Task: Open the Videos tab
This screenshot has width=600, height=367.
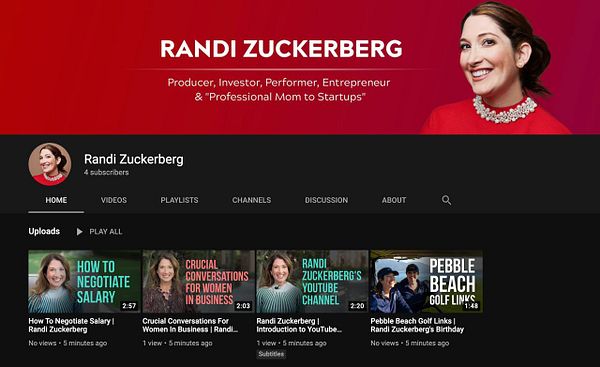Action: tap(114, 200)
